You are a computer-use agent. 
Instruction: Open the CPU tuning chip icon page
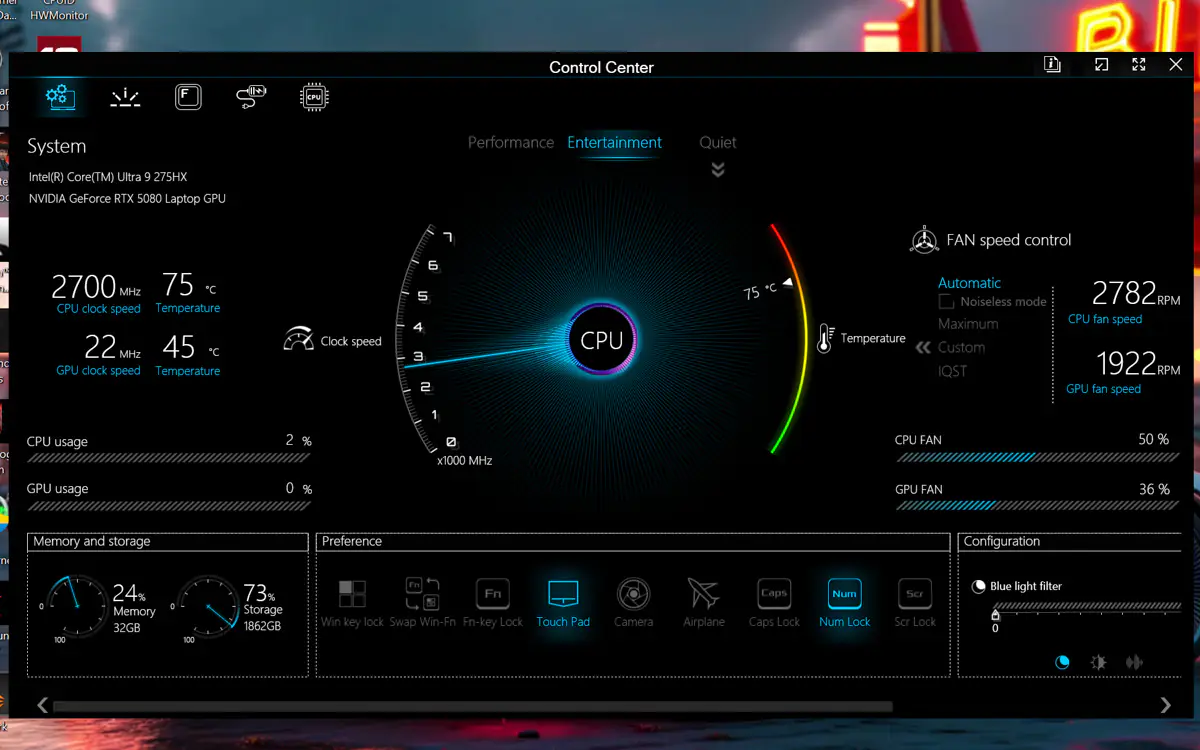click(314, 97)
